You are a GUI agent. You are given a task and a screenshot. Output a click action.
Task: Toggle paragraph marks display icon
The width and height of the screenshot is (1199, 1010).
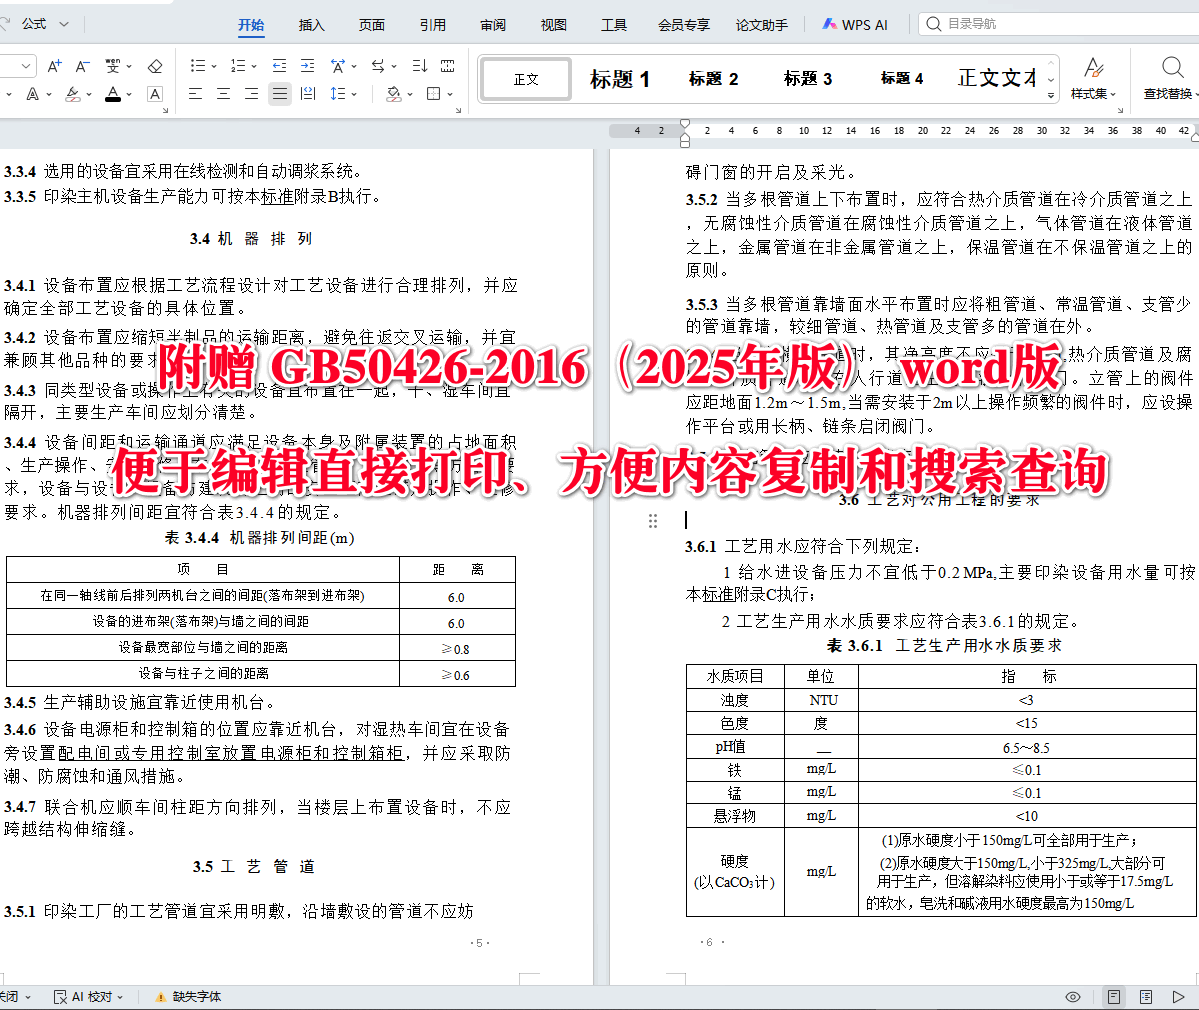[x=448, y=67]
